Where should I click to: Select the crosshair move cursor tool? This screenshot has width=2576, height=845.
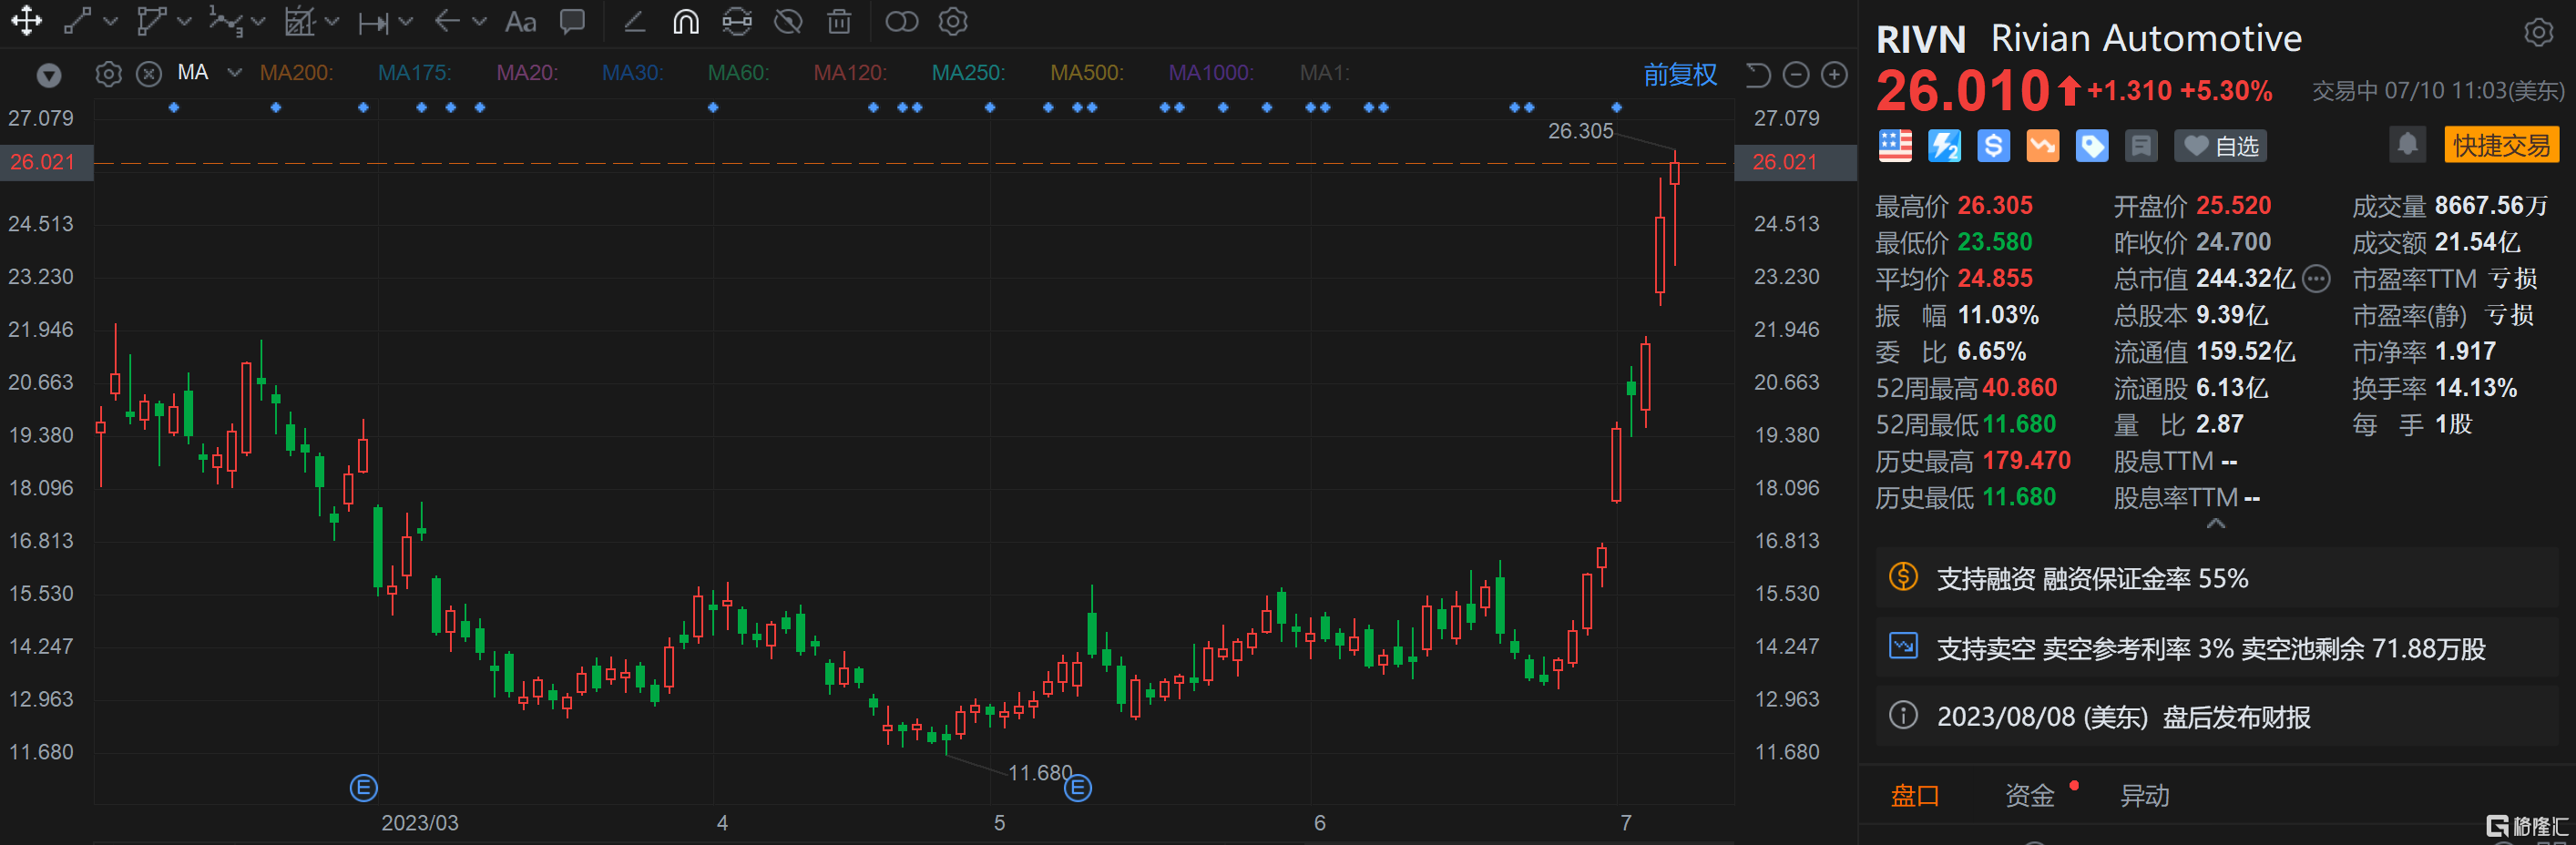point(26,21)
